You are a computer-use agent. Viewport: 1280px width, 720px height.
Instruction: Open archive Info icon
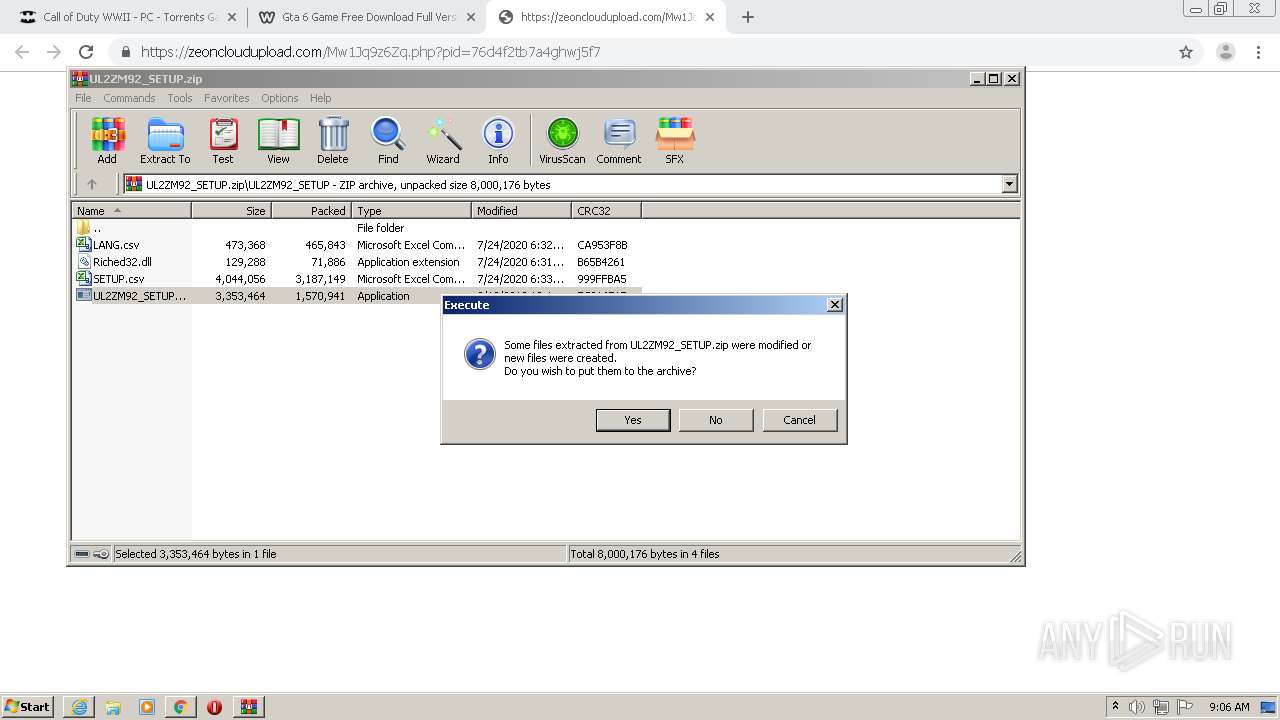coord(498,140)
